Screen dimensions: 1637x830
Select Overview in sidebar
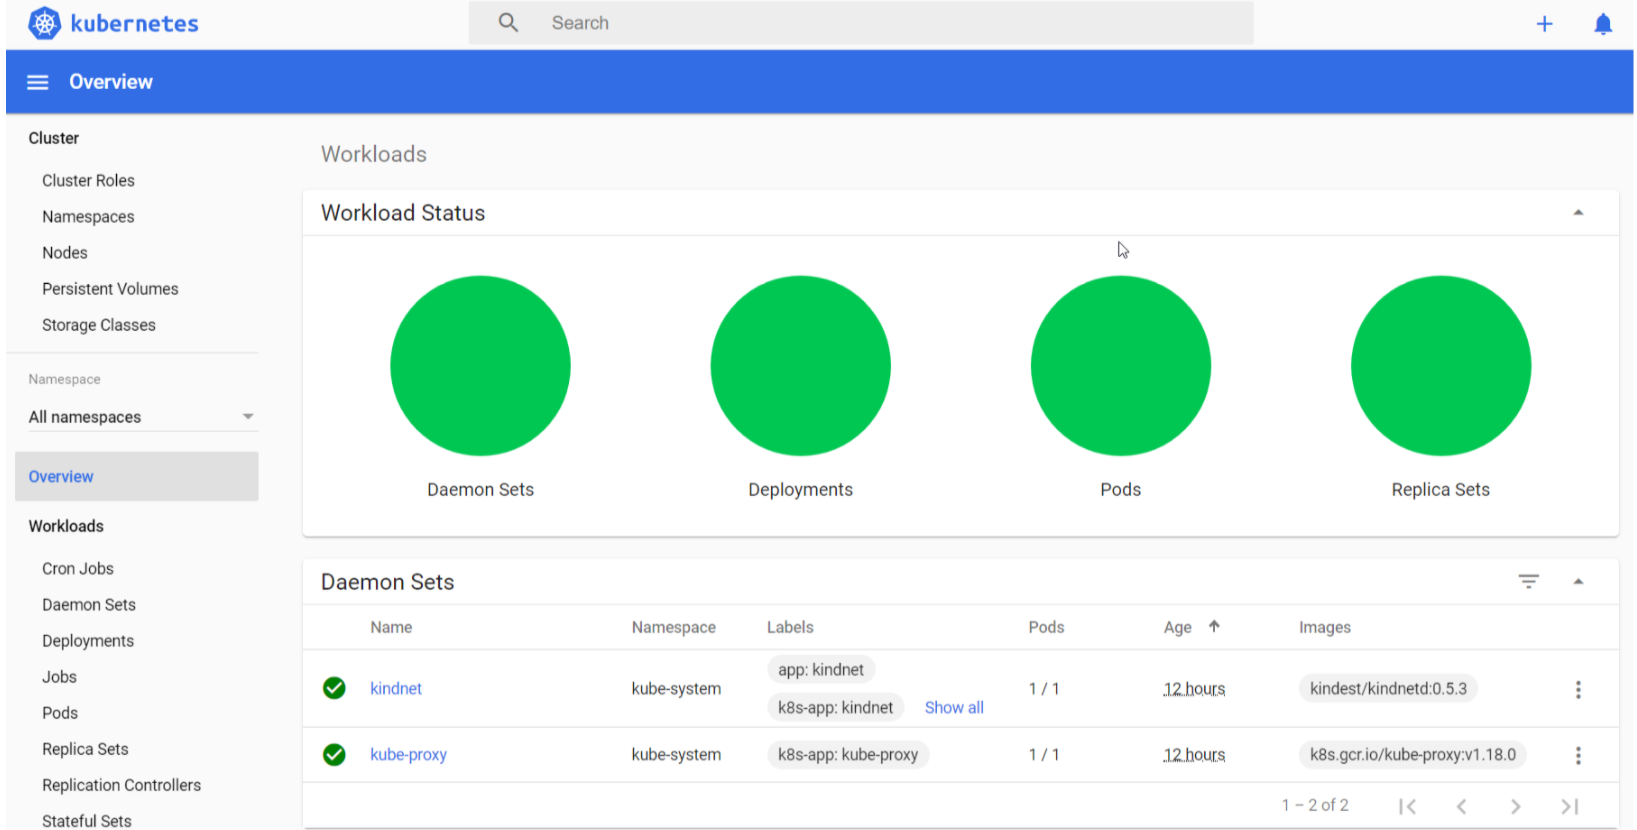click(x=137, y=476)
